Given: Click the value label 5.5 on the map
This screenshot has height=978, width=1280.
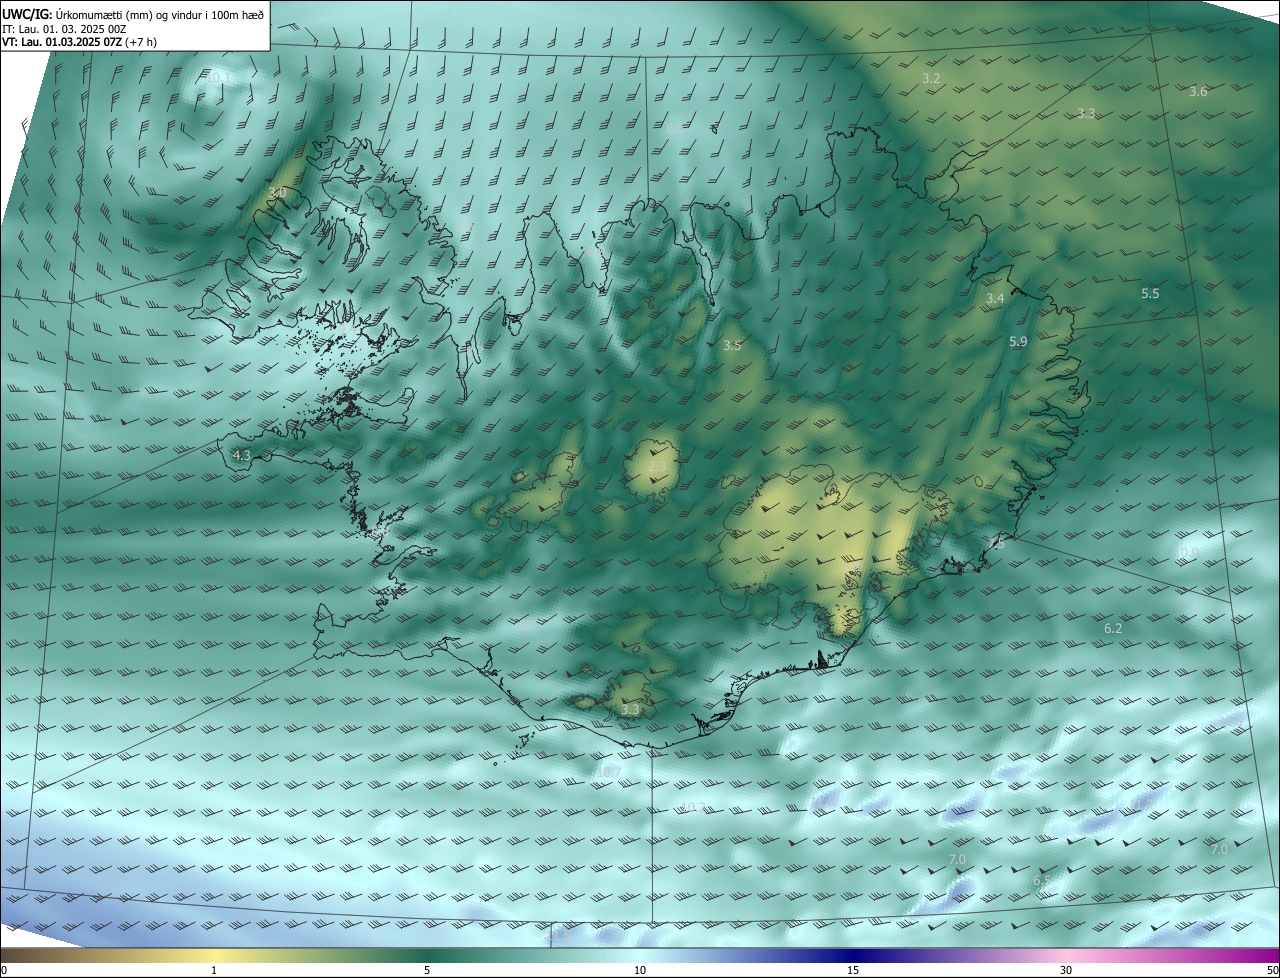Looking at the screenshot, I should coord(1150,294).
